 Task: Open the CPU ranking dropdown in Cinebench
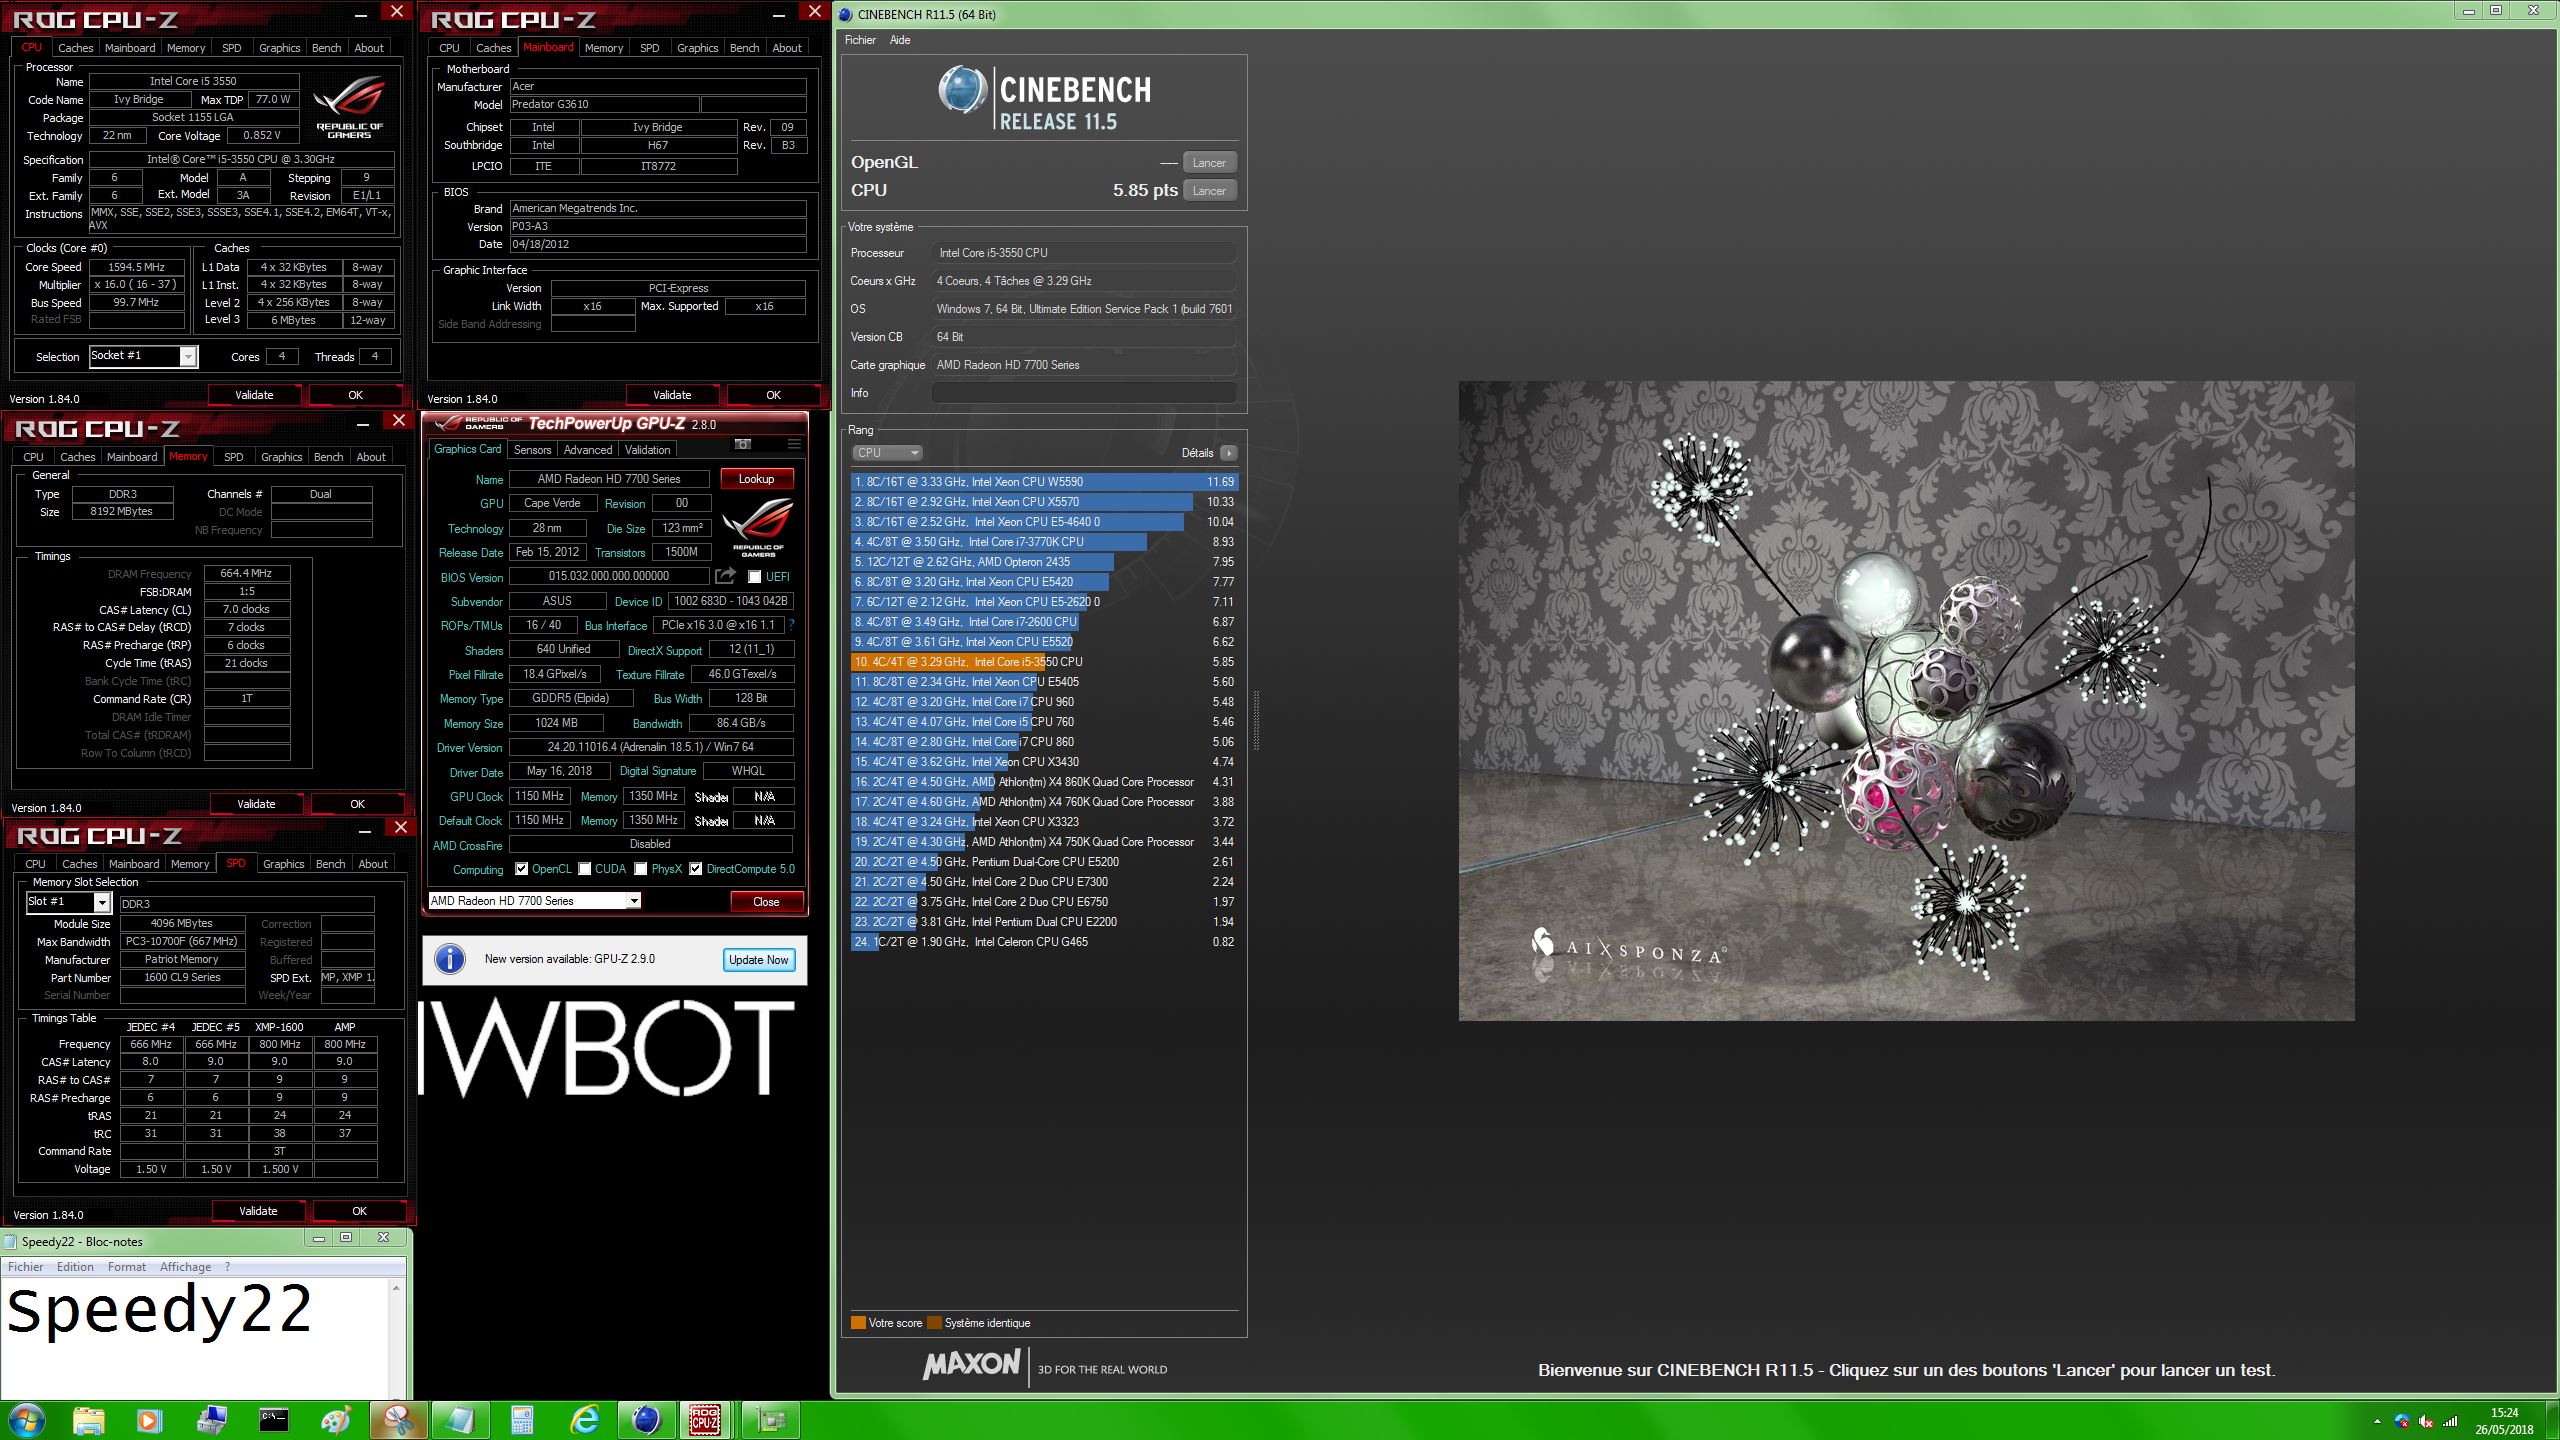[886, 453]
